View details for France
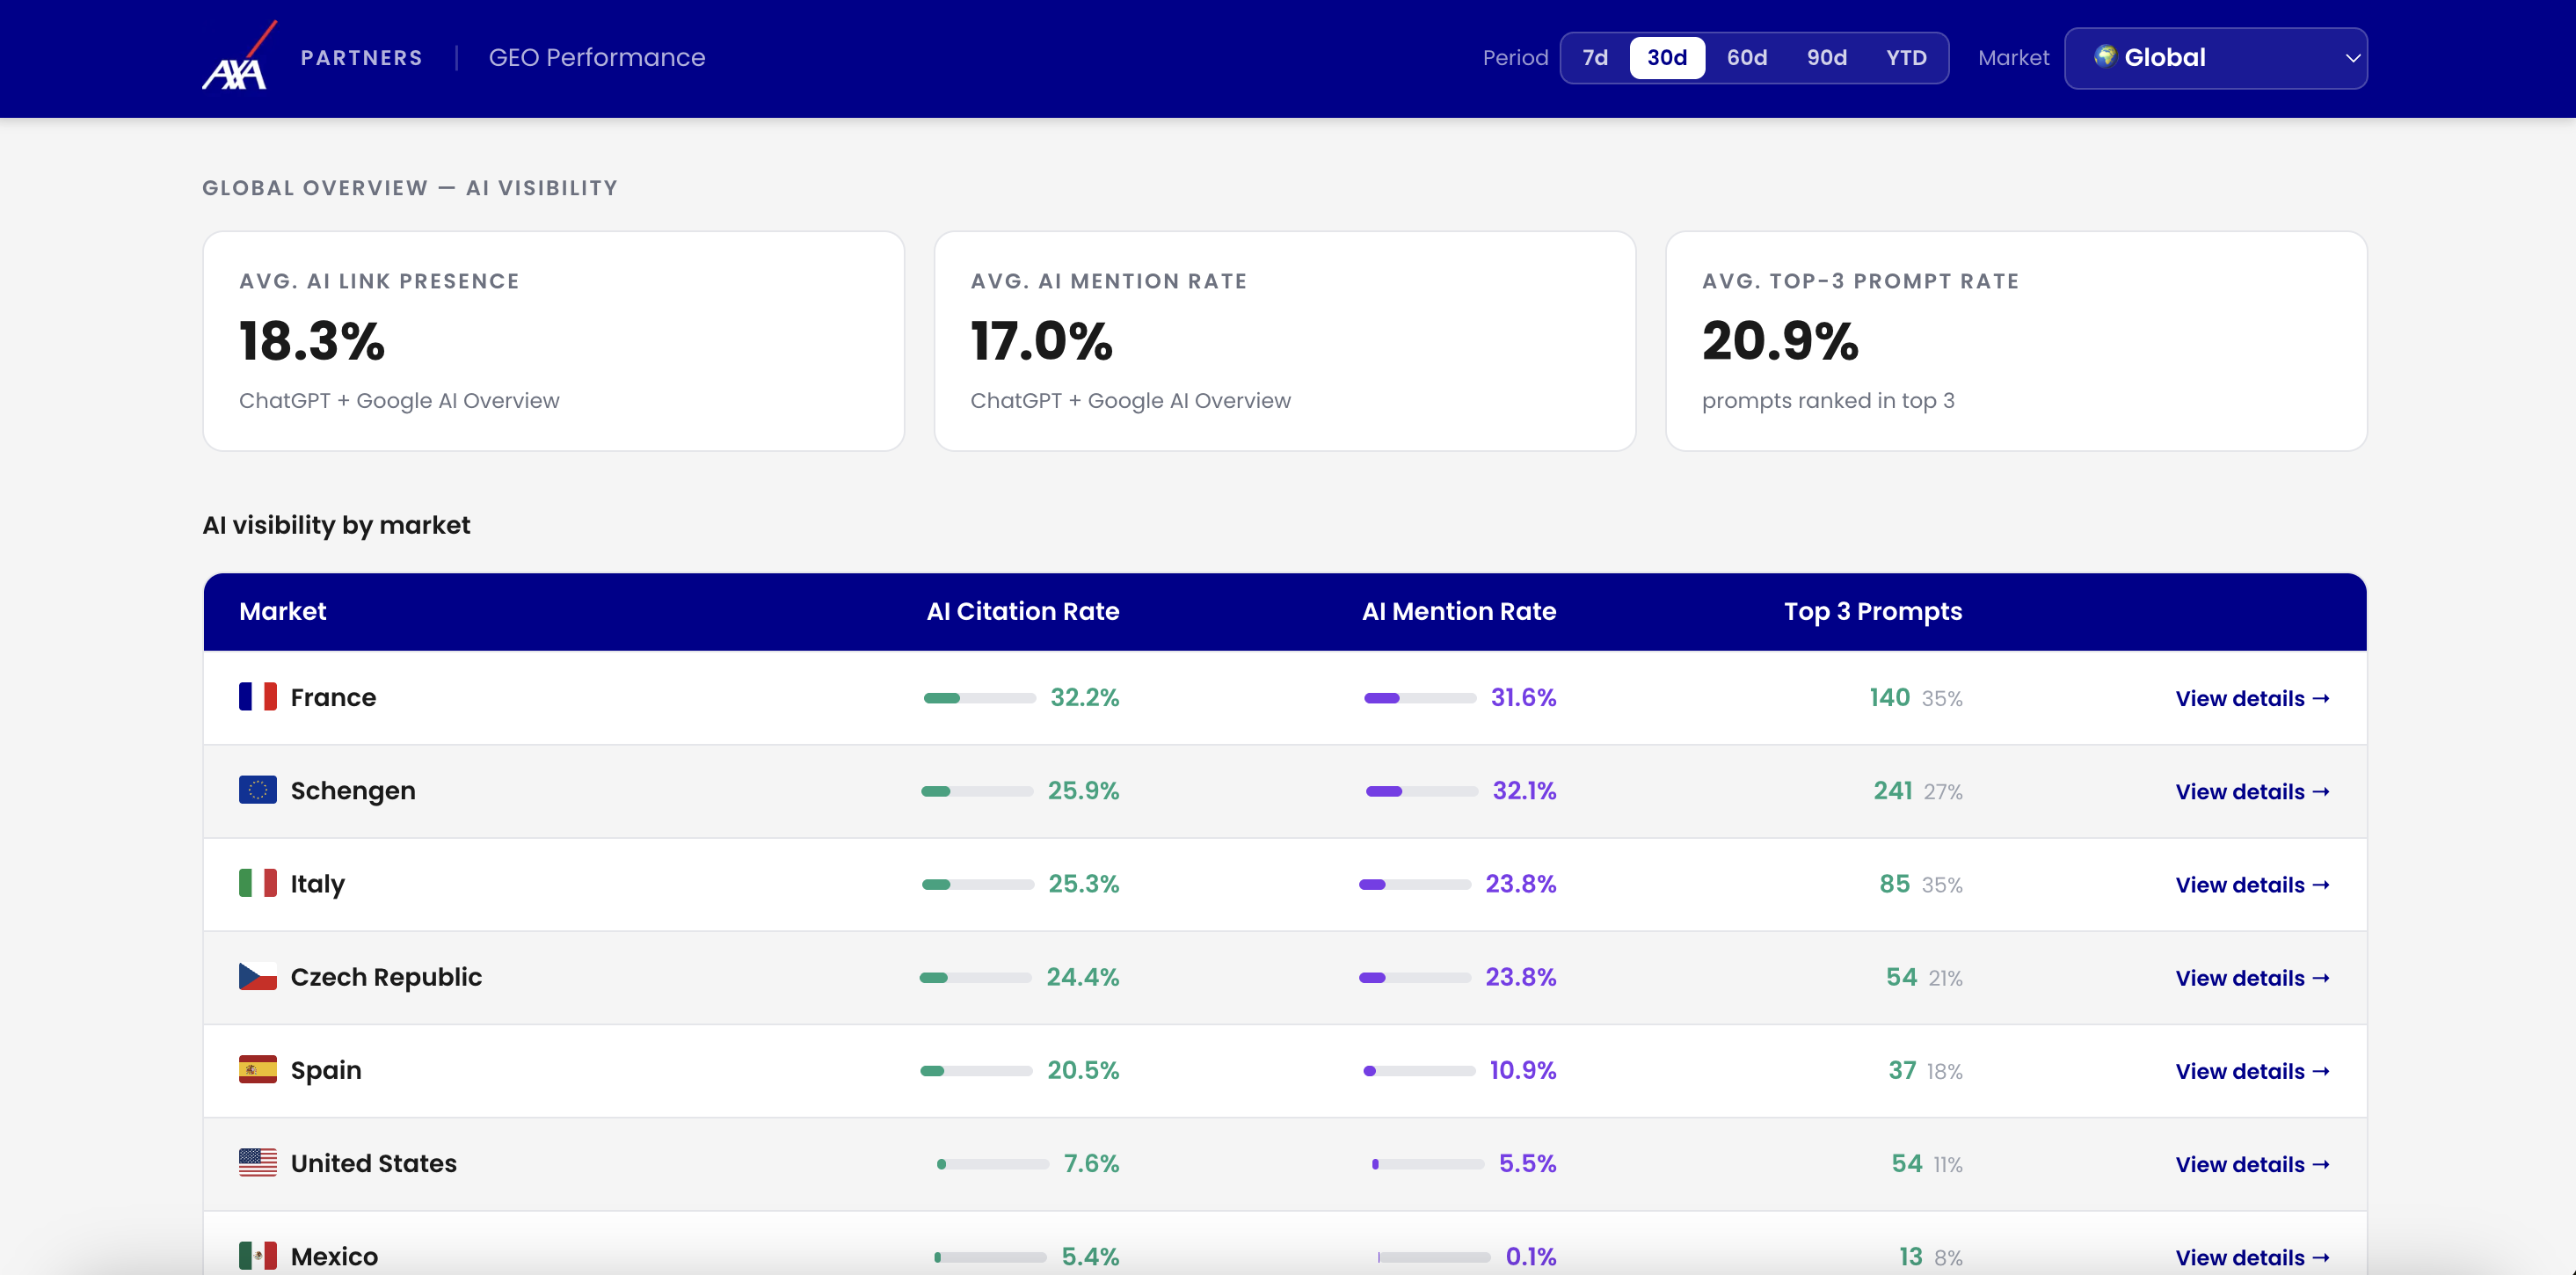The height and width of the screenshot is (1275, 2576). [2252, 698]
